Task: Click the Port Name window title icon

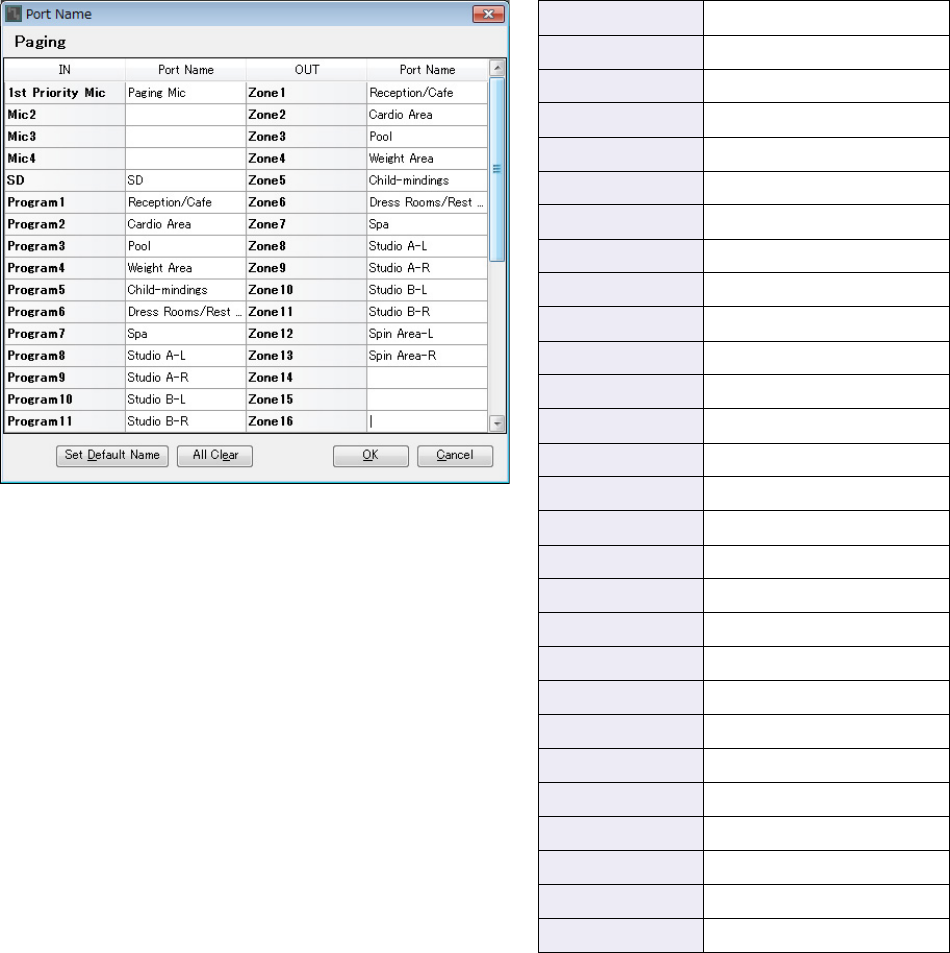Action: coord(13,13)
